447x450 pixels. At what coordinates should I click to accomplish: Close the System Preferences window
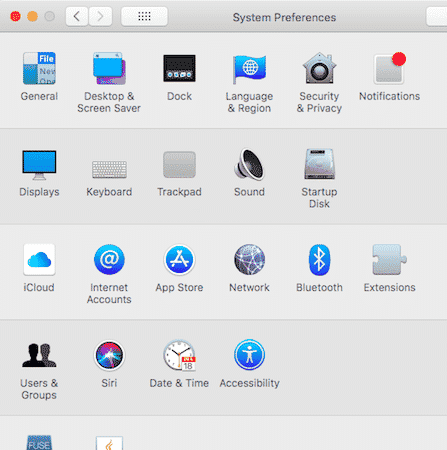pos(15,16)
